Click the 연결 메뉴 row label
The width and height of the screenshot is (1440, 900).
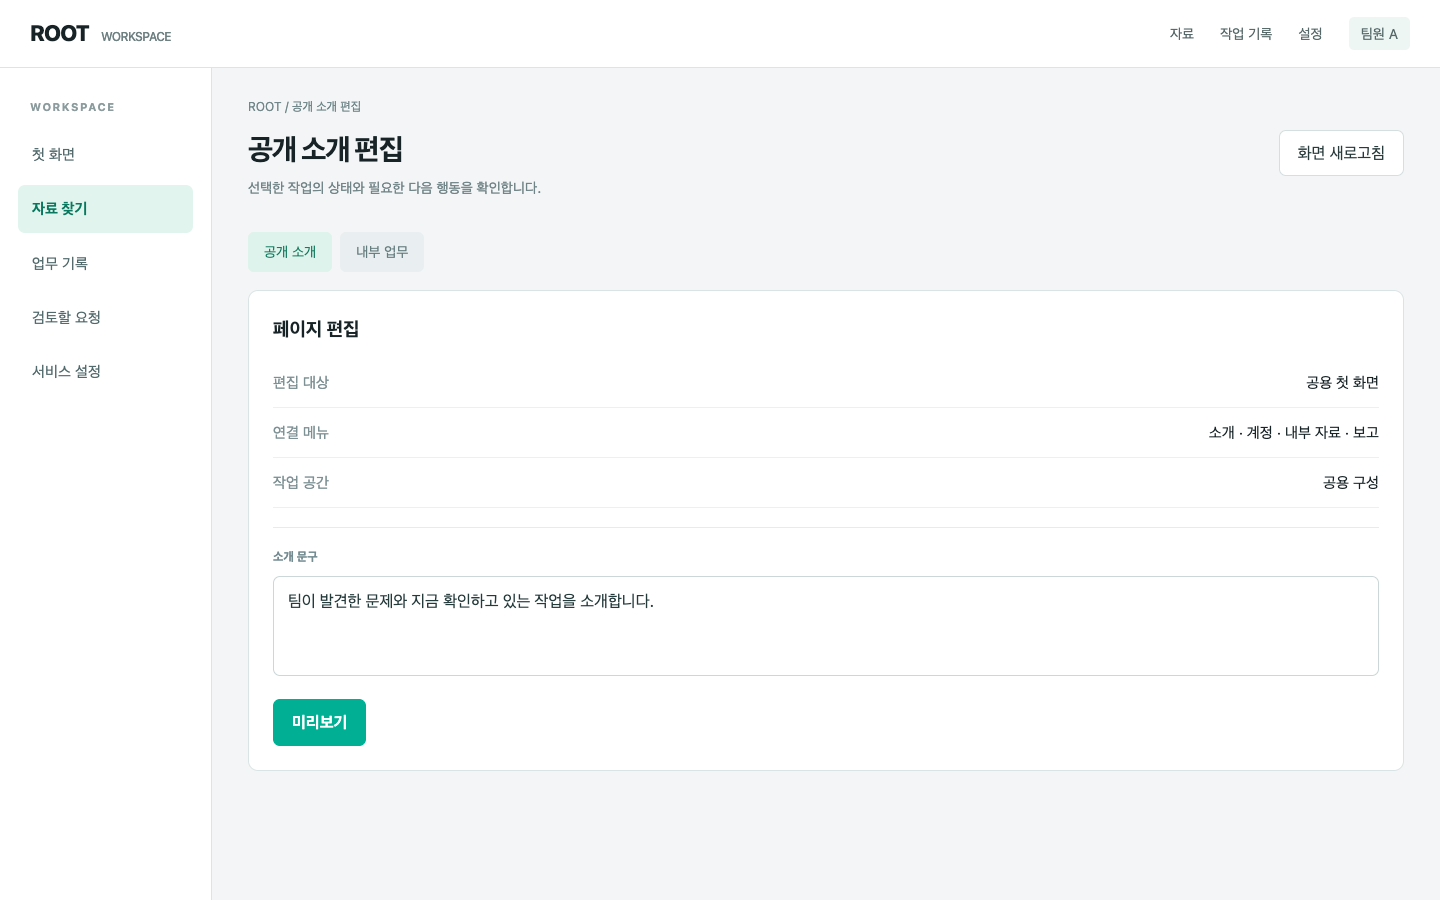pyautogui.click(x=301, y=433)
